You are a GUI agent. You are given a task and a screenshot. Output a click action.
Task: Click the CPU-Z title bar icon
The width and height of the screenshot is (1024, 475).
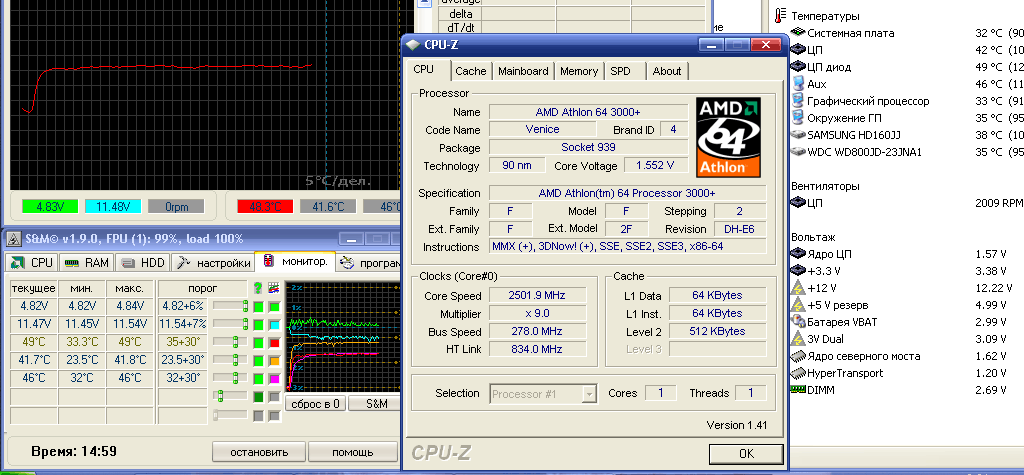[x=413, y=44]
